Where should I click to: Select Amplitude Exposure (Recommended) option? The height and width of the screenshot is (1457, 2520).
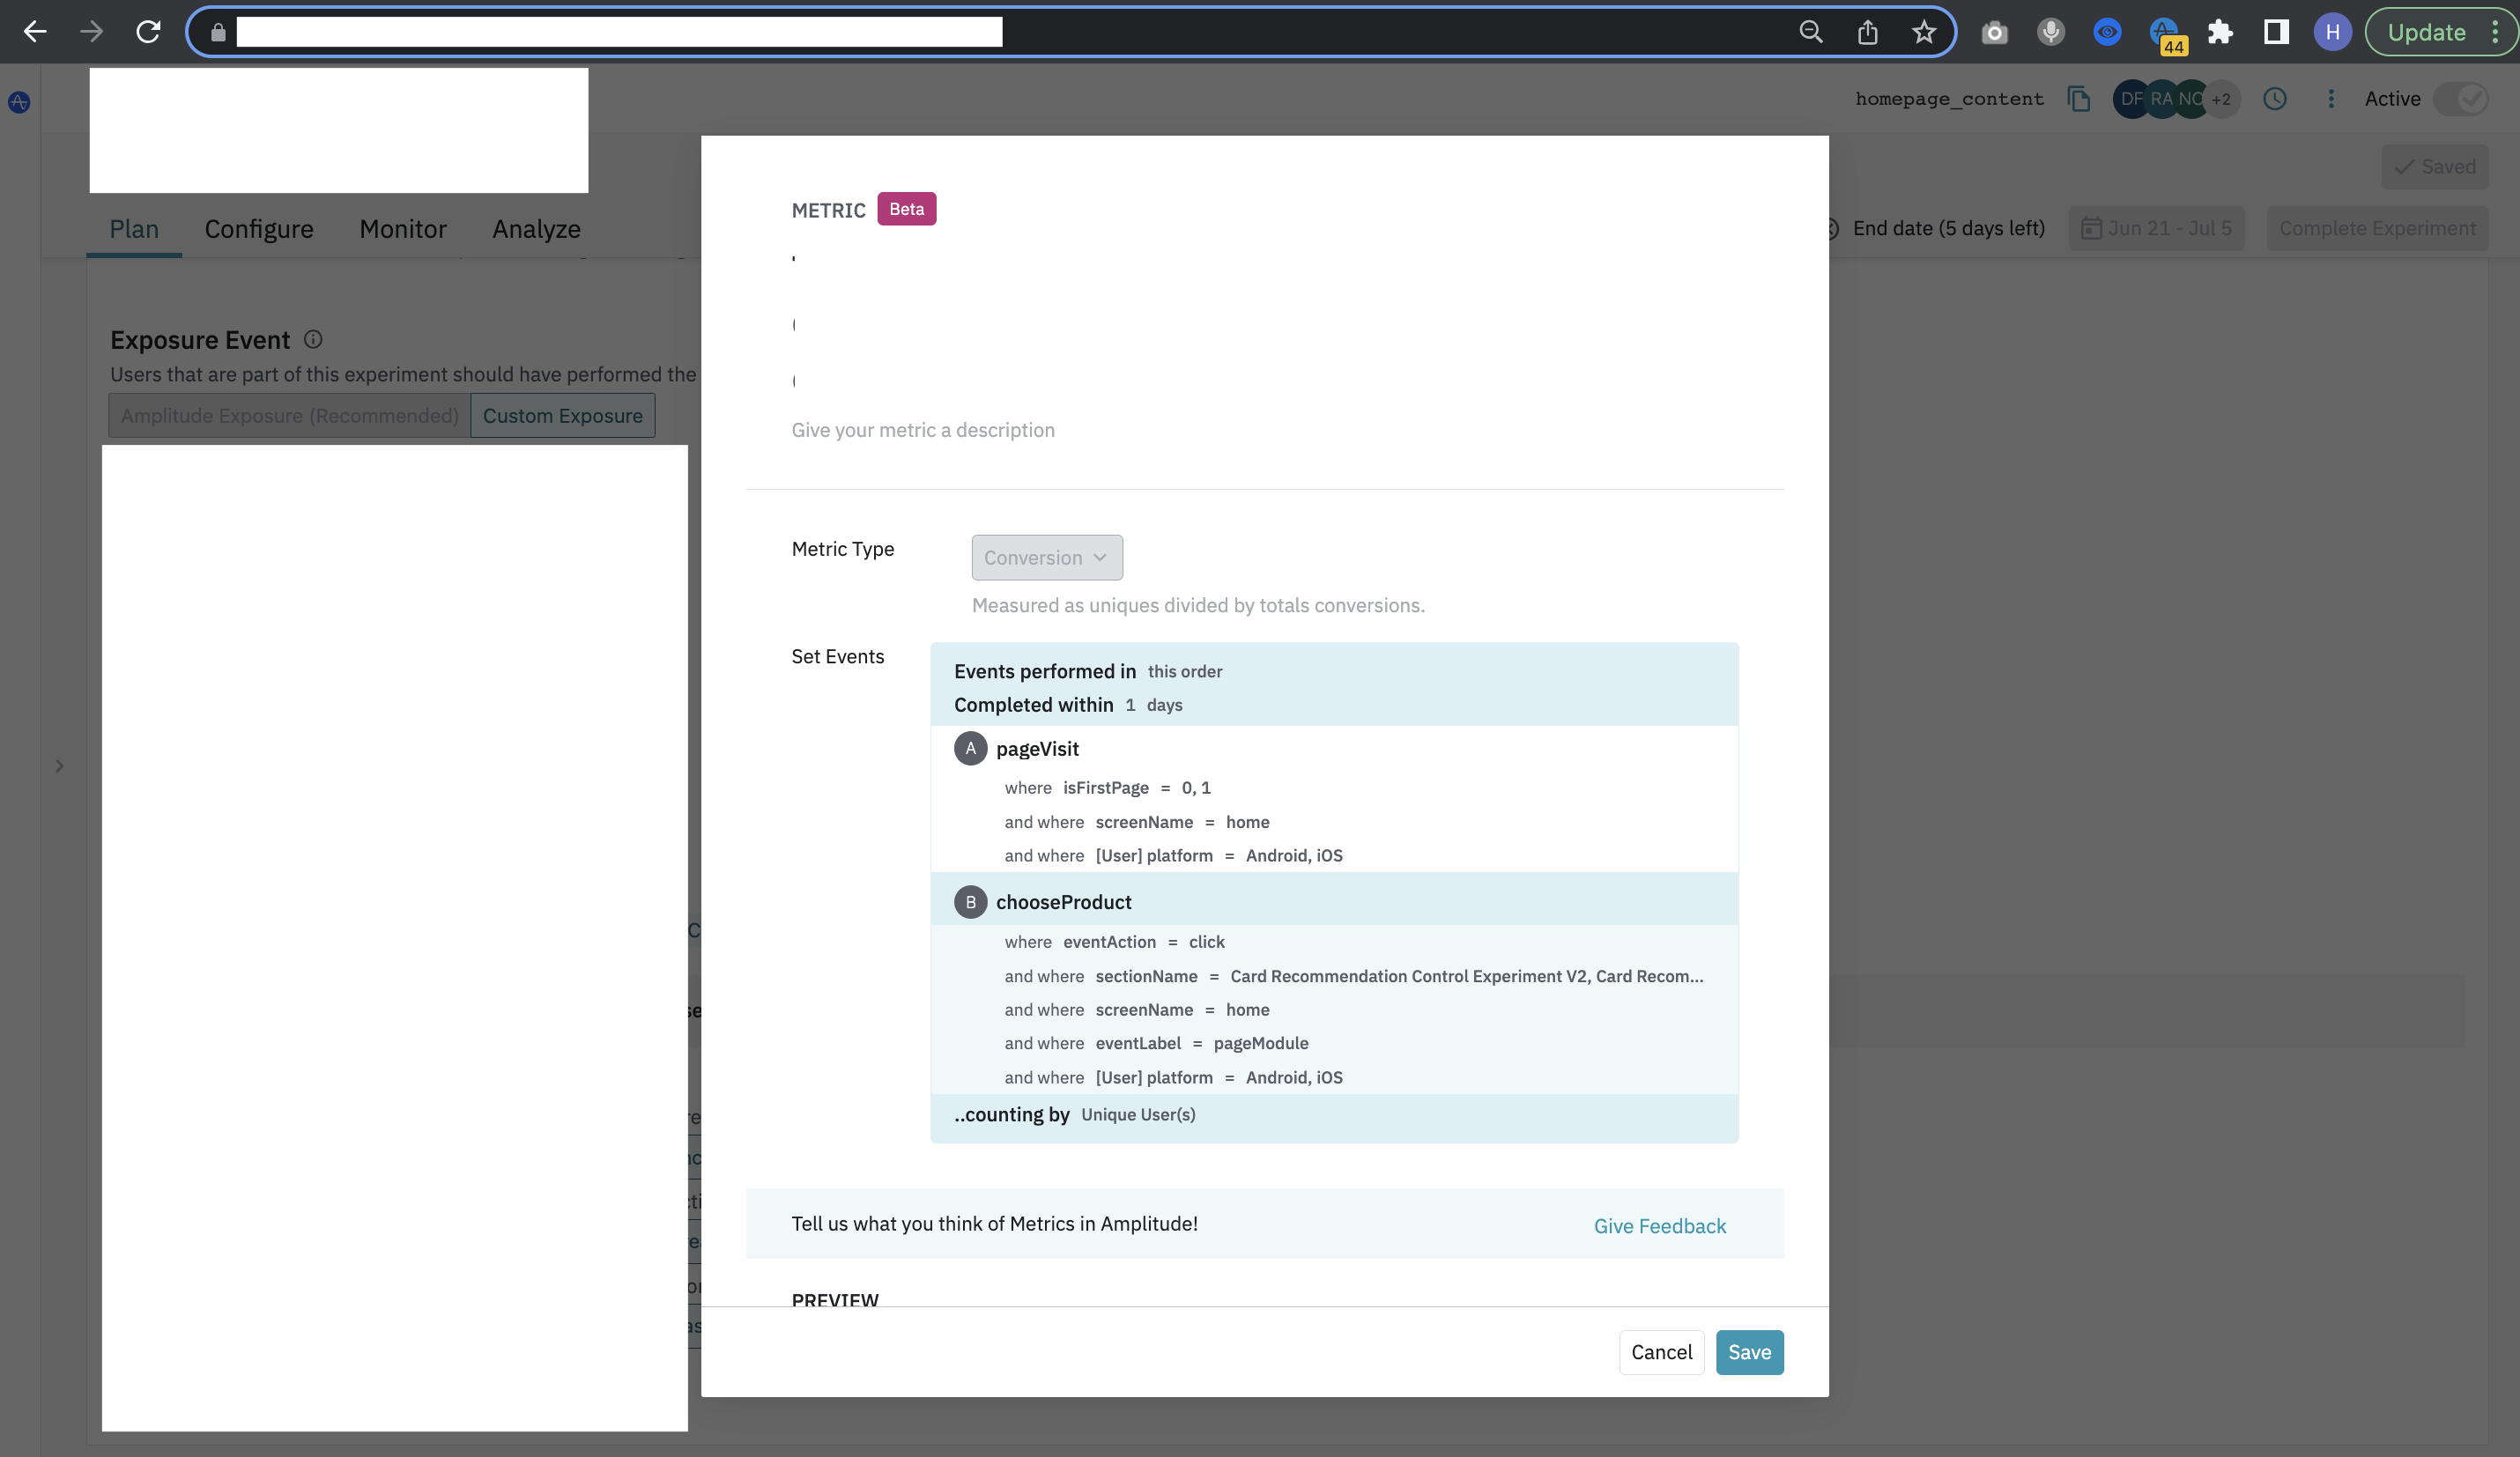(290, 416)
